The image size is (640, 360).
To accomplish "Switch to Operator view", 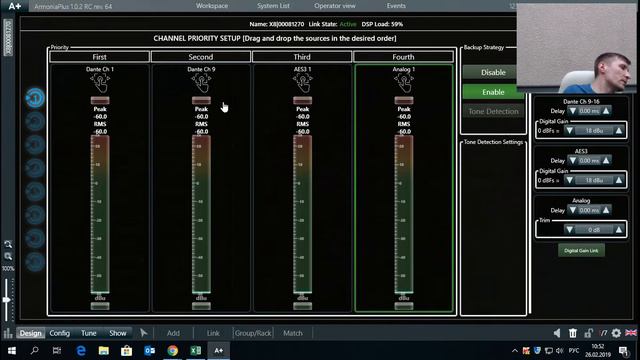I will point(335,6).
